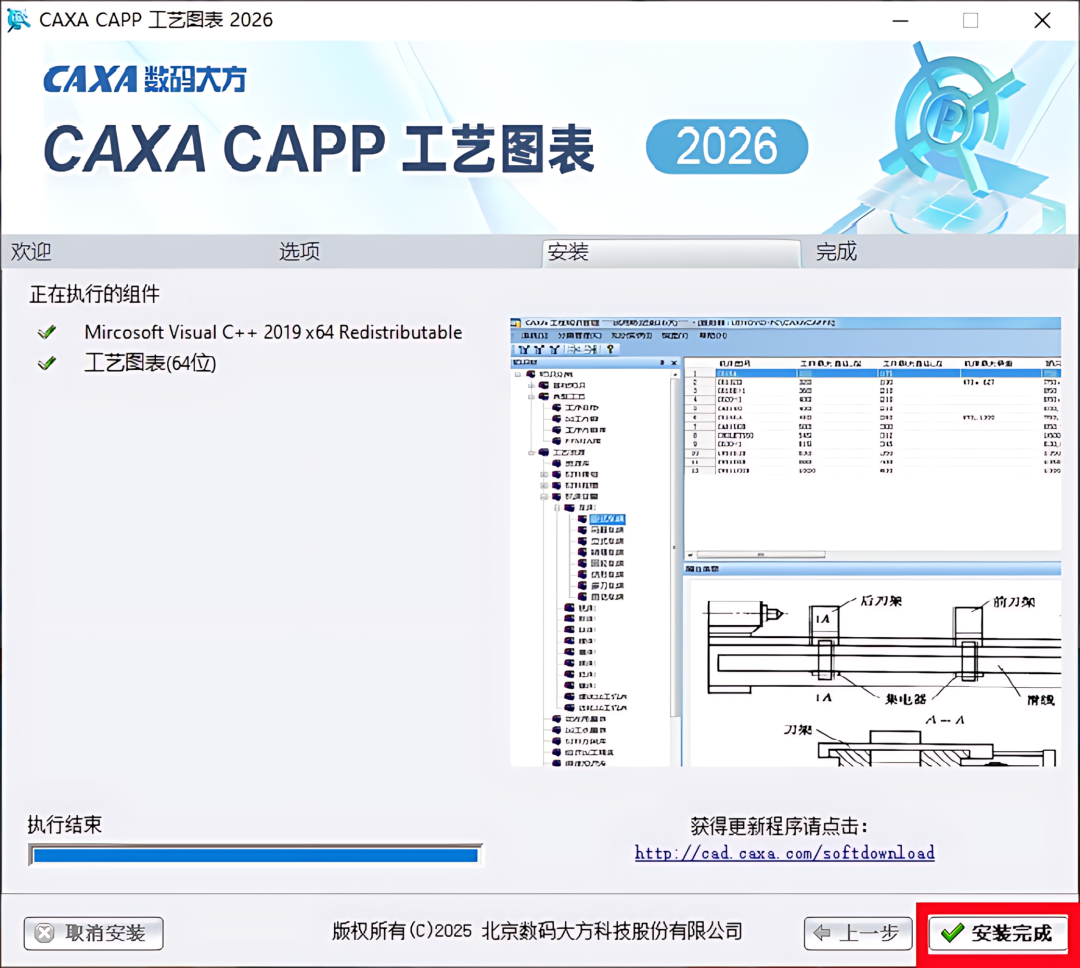The width and height of the screenshot is (1080, 968).
Task: Minimize the installer window
Action: click(900, 21)
